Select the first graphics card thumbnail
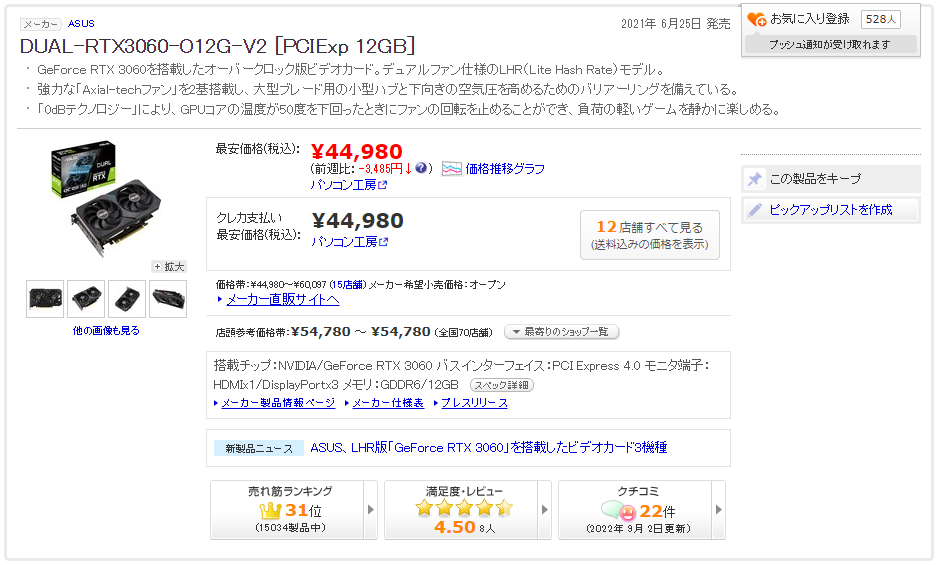The height and width of the screenshot is (565, 937). tap(45, 298)
